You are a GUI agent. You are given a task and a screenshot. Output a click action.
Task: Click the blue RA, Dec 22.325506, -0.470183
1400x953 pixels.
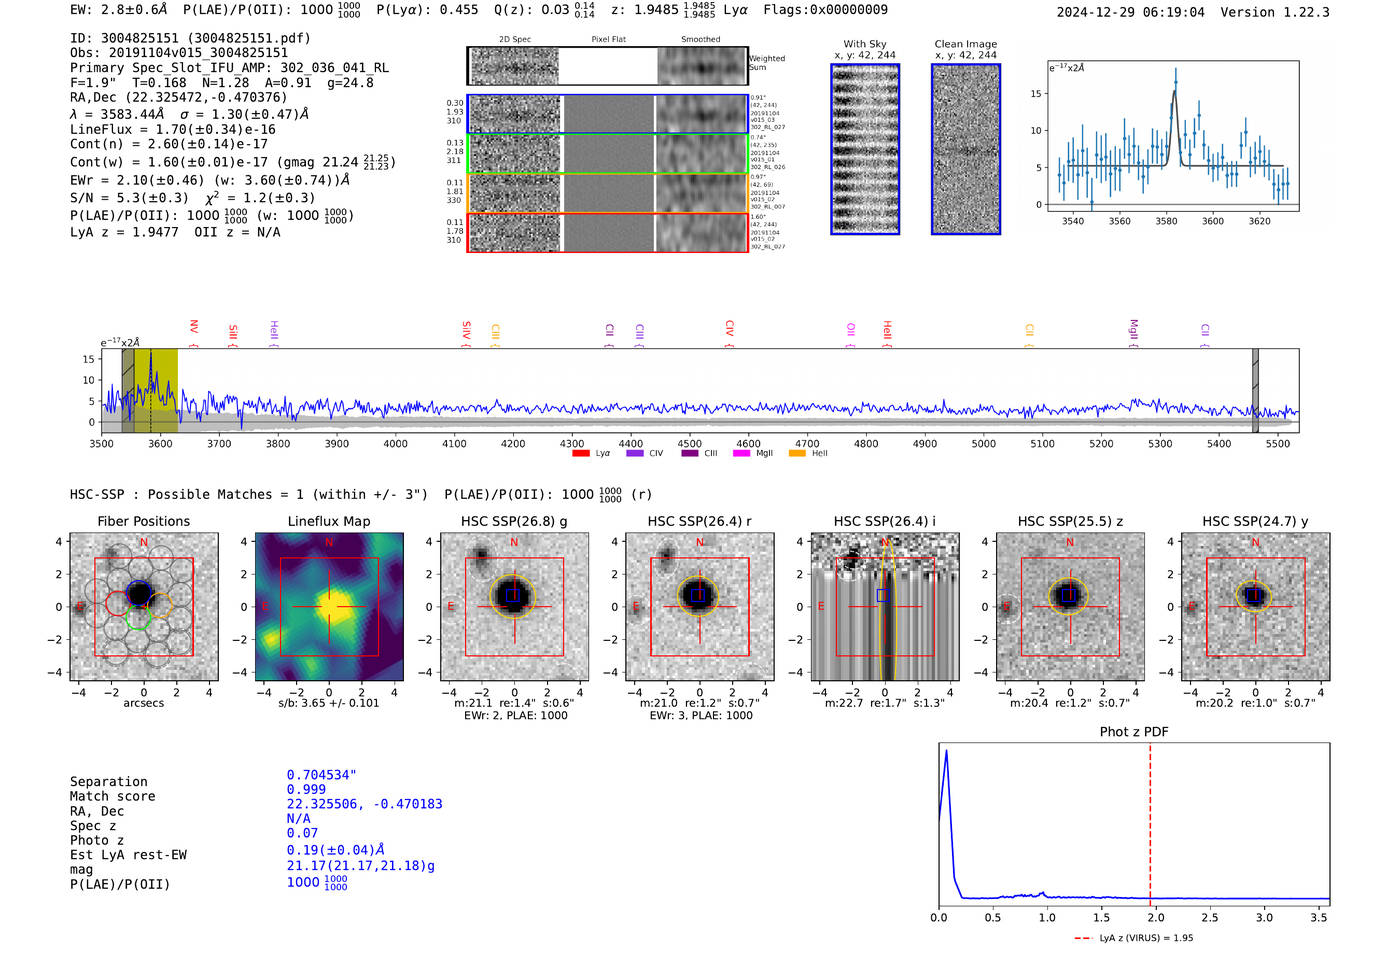coord(364,804)
